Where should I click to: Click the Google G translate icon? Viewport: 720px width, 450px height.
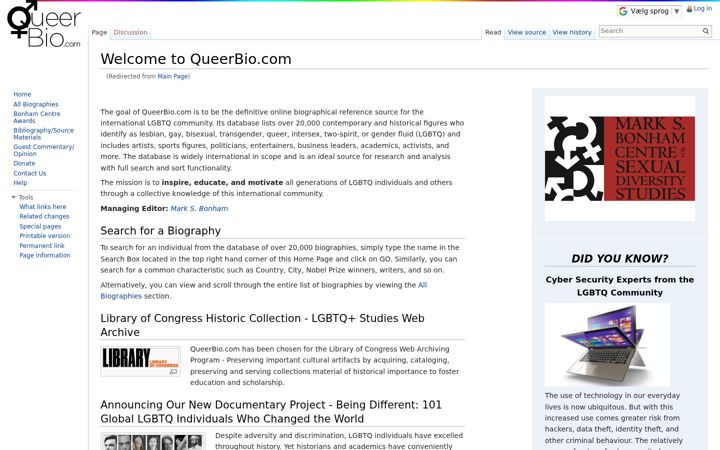click(x=623, y=11)
